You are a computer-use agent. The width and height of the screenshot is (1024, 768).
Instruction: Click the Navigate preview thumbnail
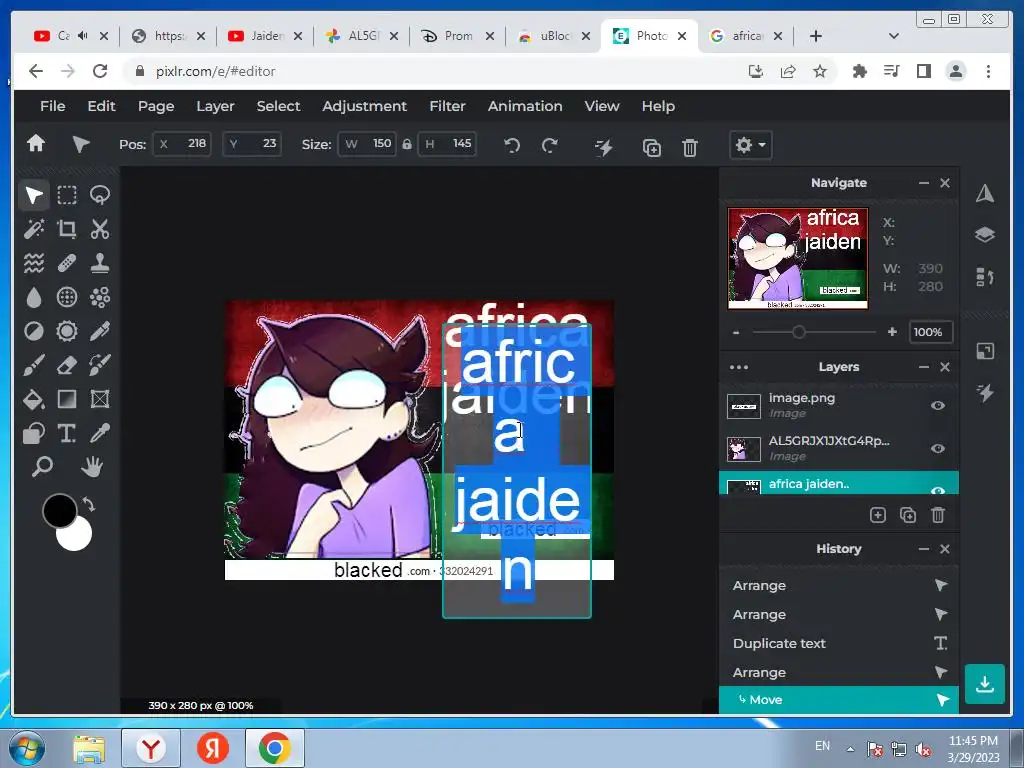tap(798, 259)
